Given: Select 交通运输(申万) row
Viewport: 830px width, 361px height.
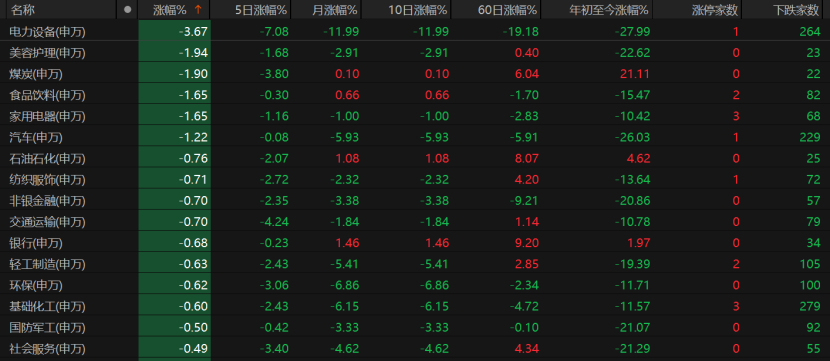Looking at the screenshot, I should [x=415, y=222].
